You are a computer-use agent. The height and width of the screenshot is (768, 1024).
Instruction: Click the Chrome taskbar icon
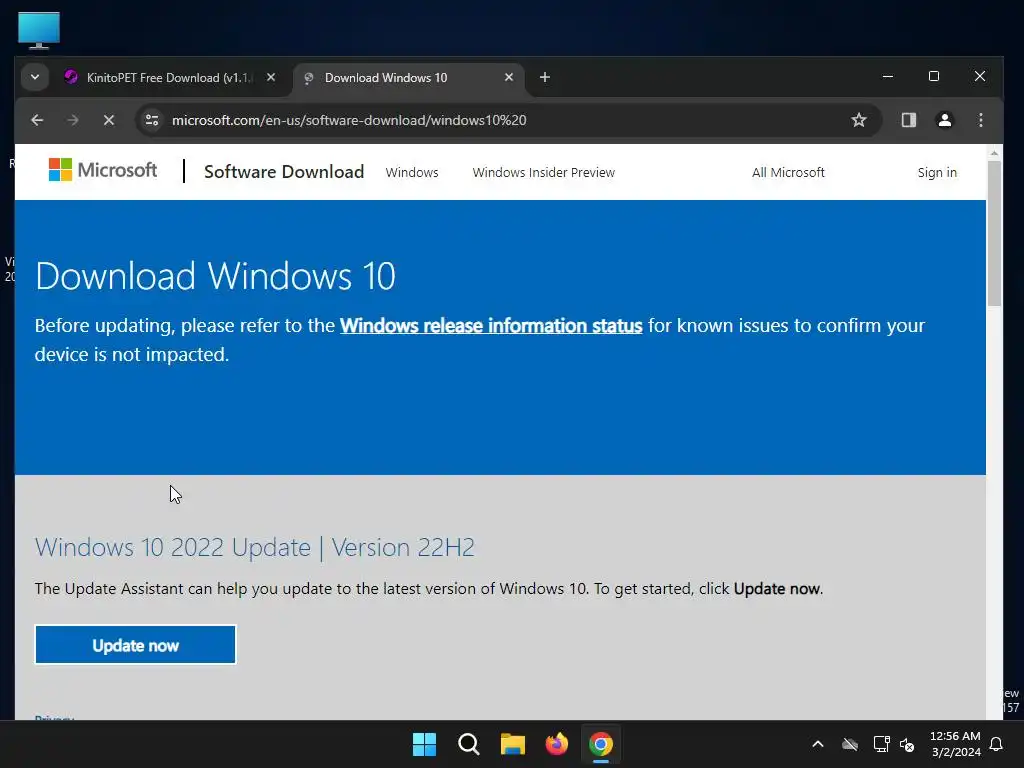601,744
